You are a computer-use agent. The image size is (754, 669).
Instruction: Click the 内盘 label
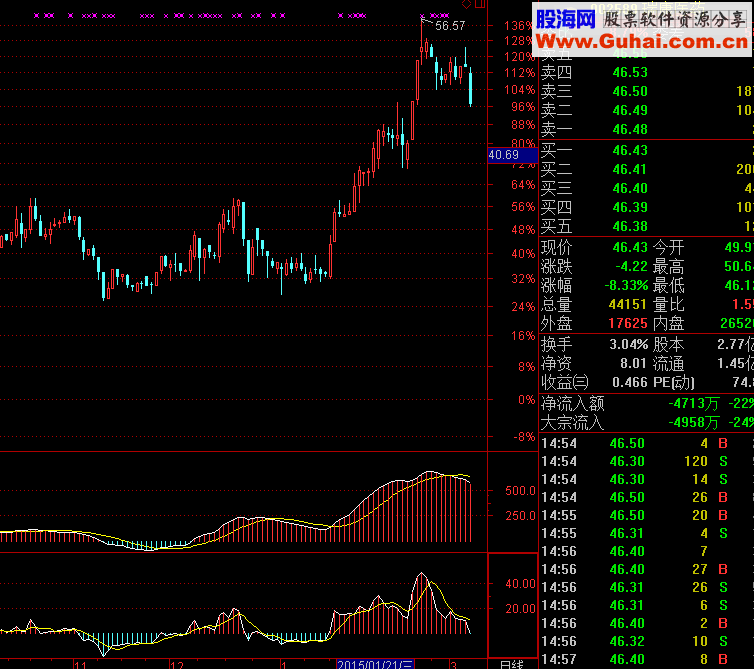tap(668, 323)
